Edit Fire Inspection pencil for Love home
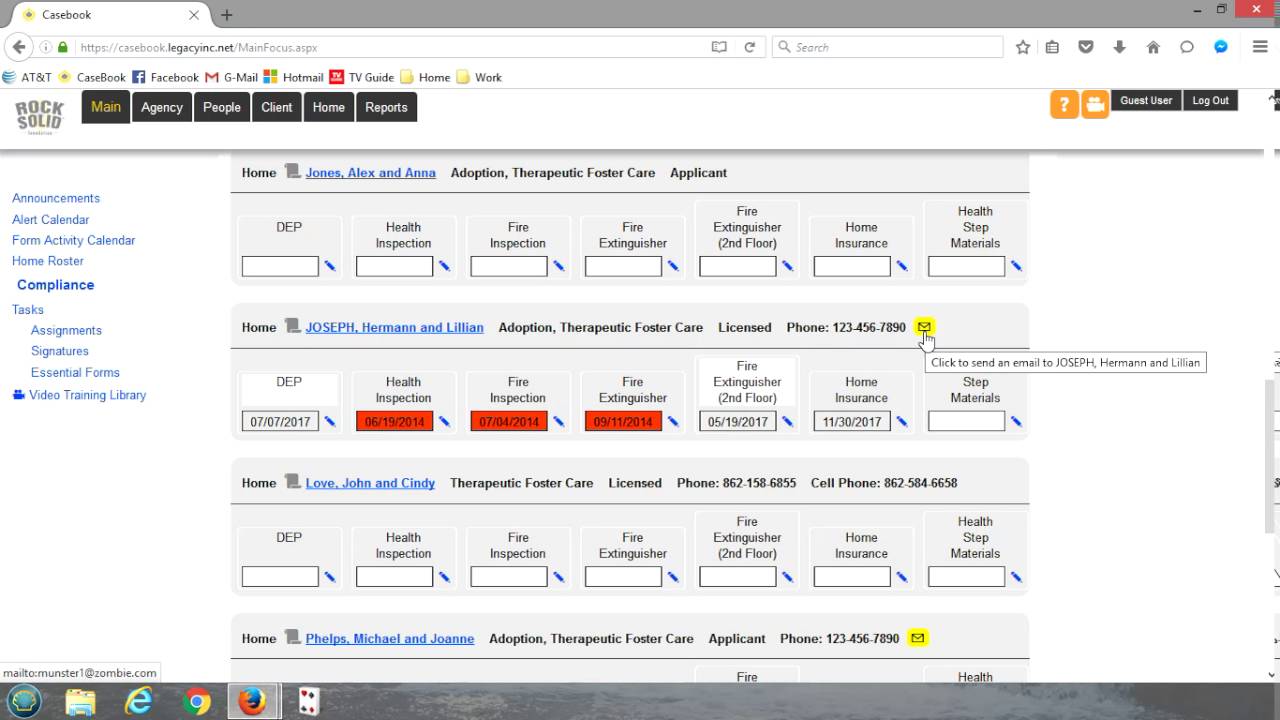The height and width of the screenshot is (720, 1280). tap(558, 577)
